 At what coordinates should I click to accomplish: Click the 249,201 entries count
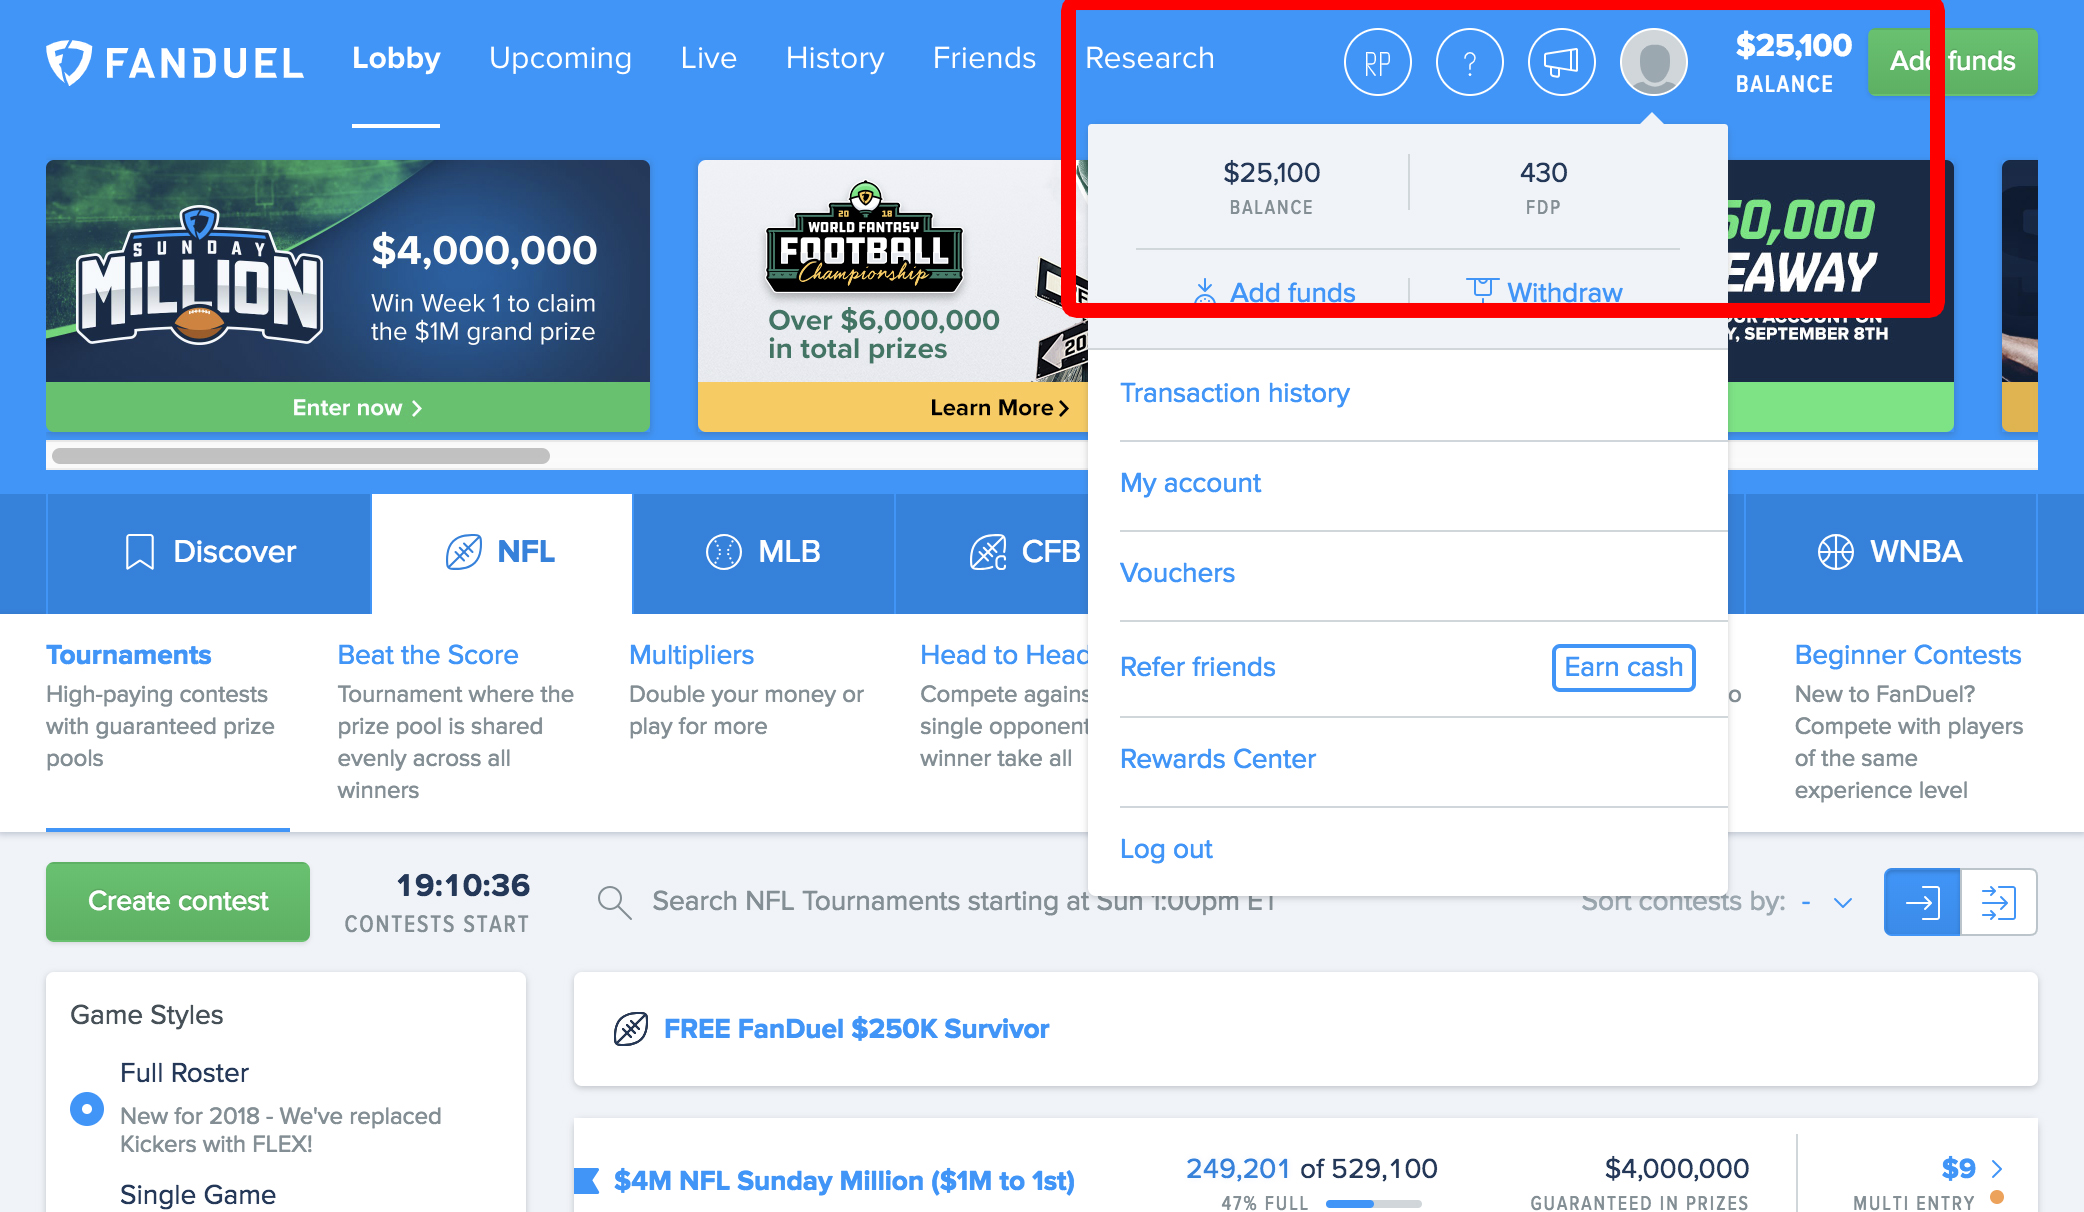(x=1237, y=1168)
